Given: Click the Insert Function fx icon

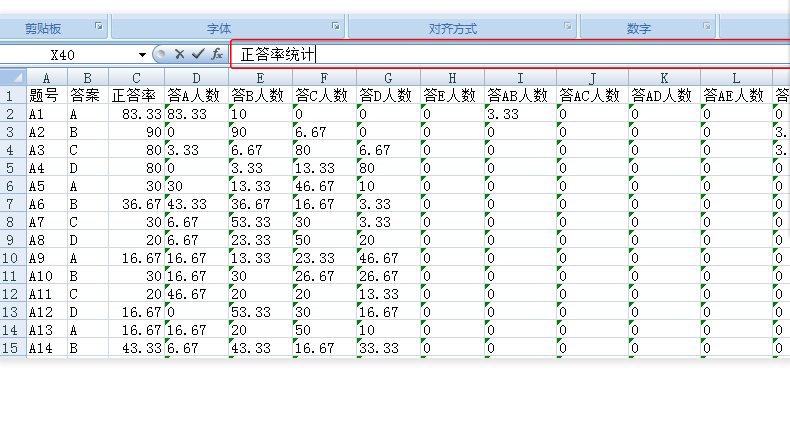Looking at the screenshot, I should (x=216, y=54).
